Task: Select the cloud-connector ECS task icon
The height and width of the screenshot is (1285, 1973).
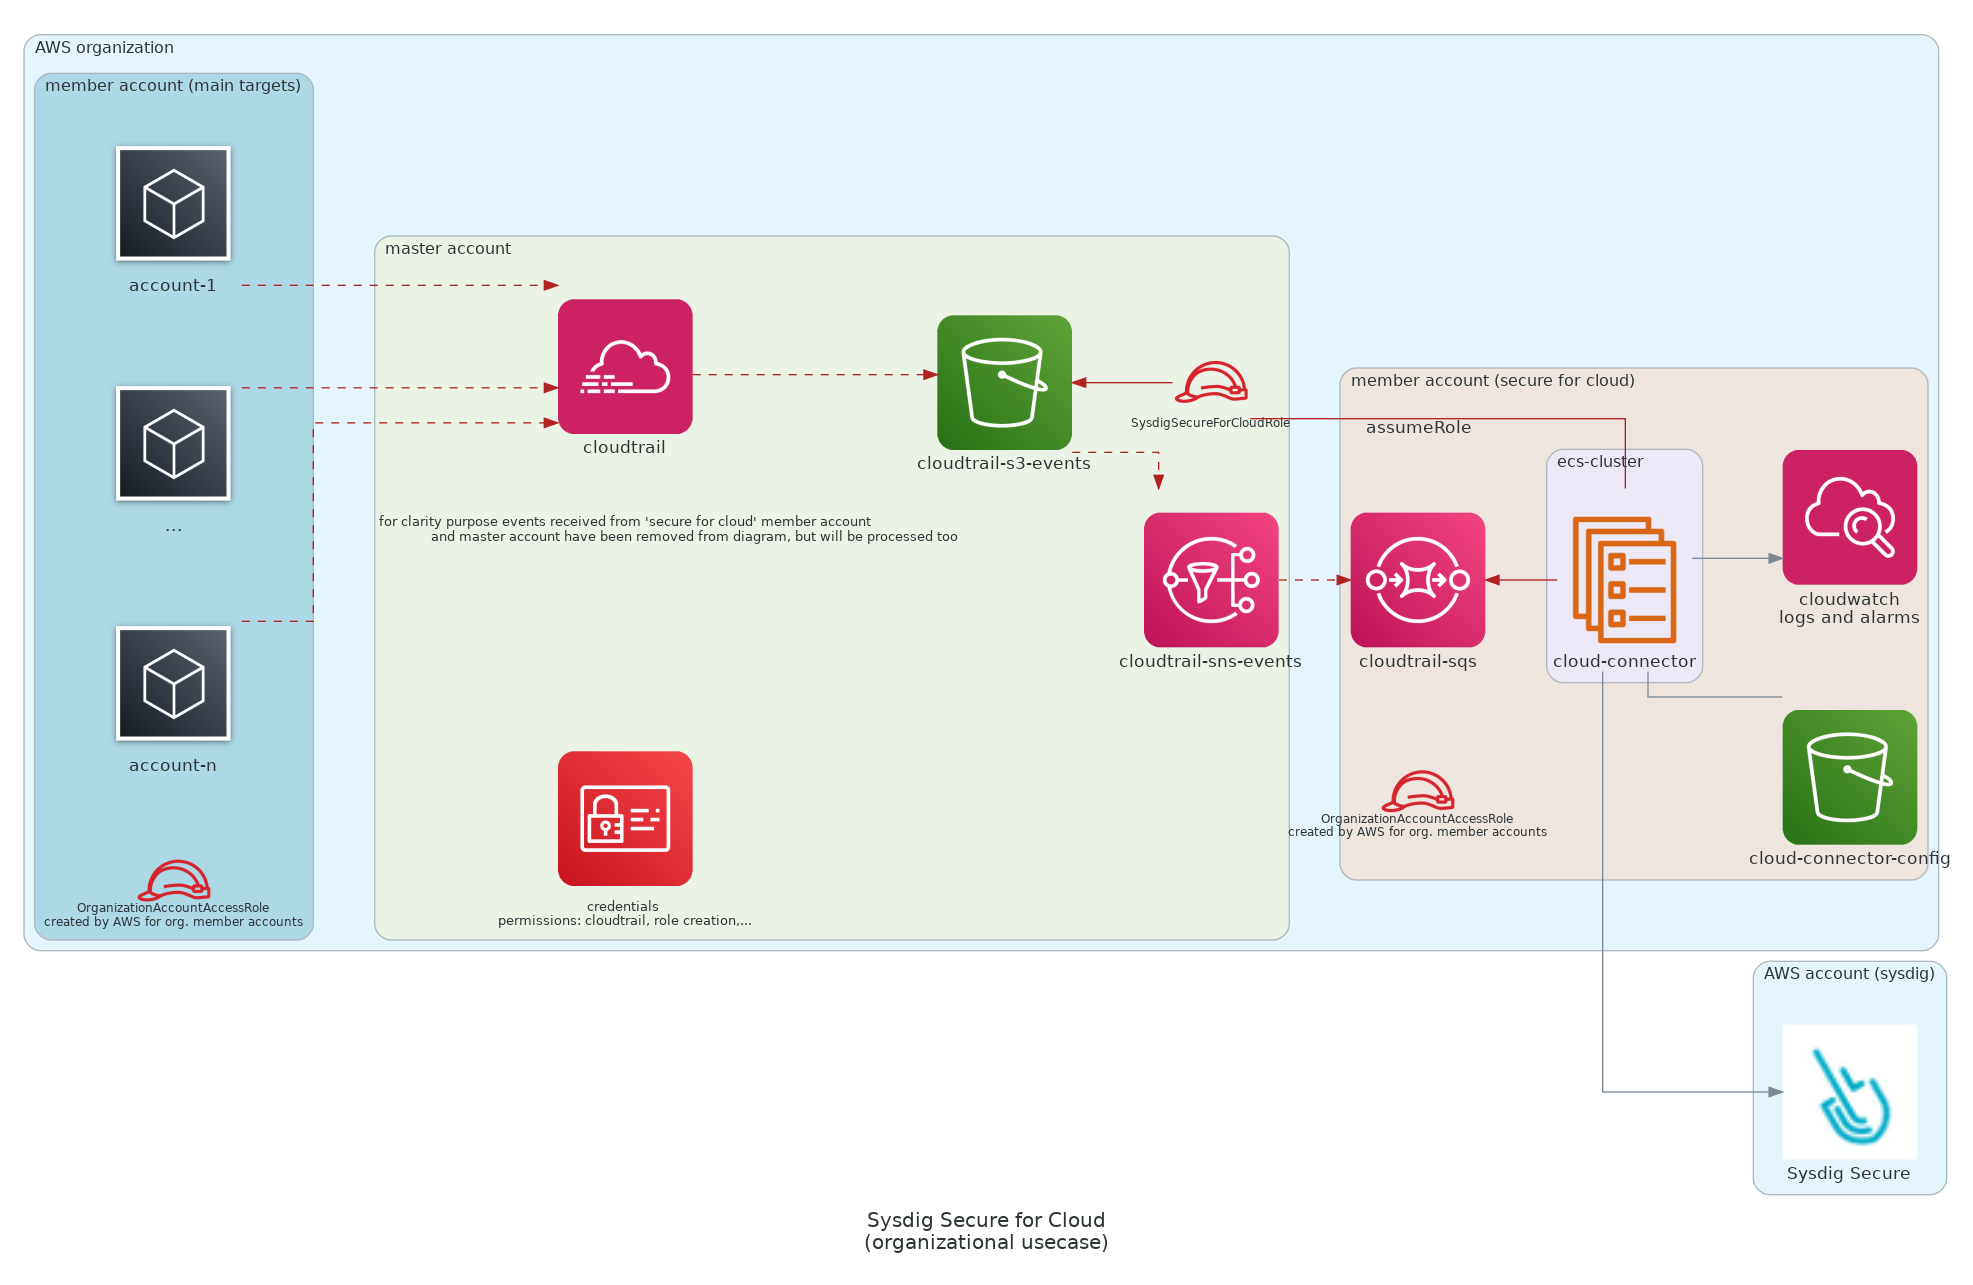Action: click(x=1624, y=580)
